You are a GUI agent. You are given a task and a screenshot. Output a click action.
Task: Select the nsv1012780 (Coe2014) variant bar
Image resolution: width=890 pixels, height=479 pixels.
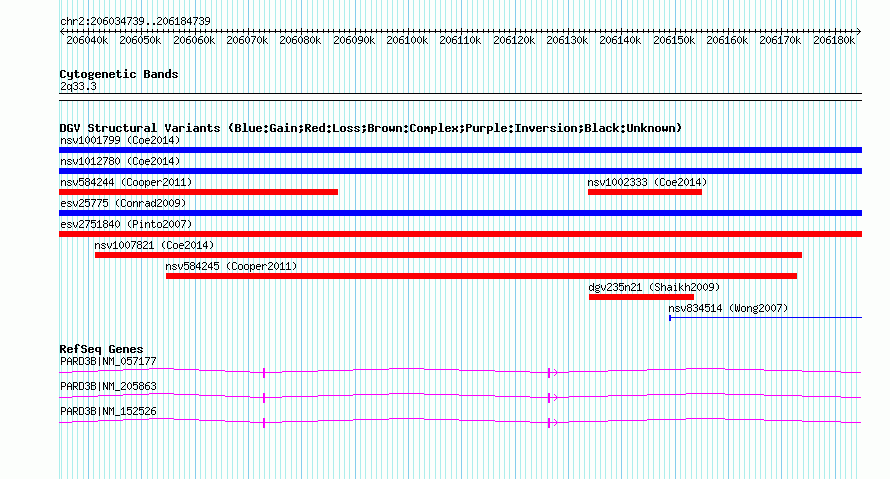tap(460, 171)
